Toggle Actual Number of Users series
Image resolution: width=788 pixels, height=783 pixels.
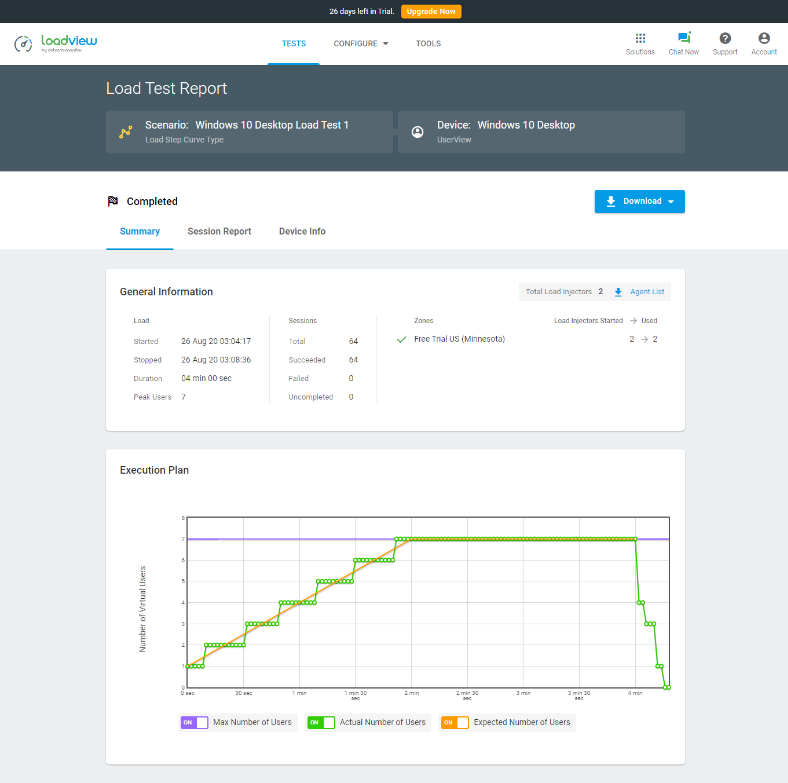click(321, 722)
